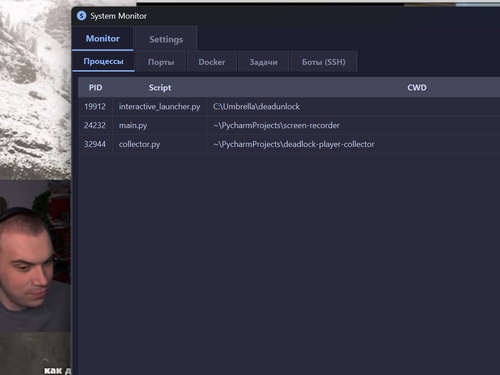Click the C:\Umbrella\deadunlock path cell
Screen dimensions: 500x375
click(353, 107)
